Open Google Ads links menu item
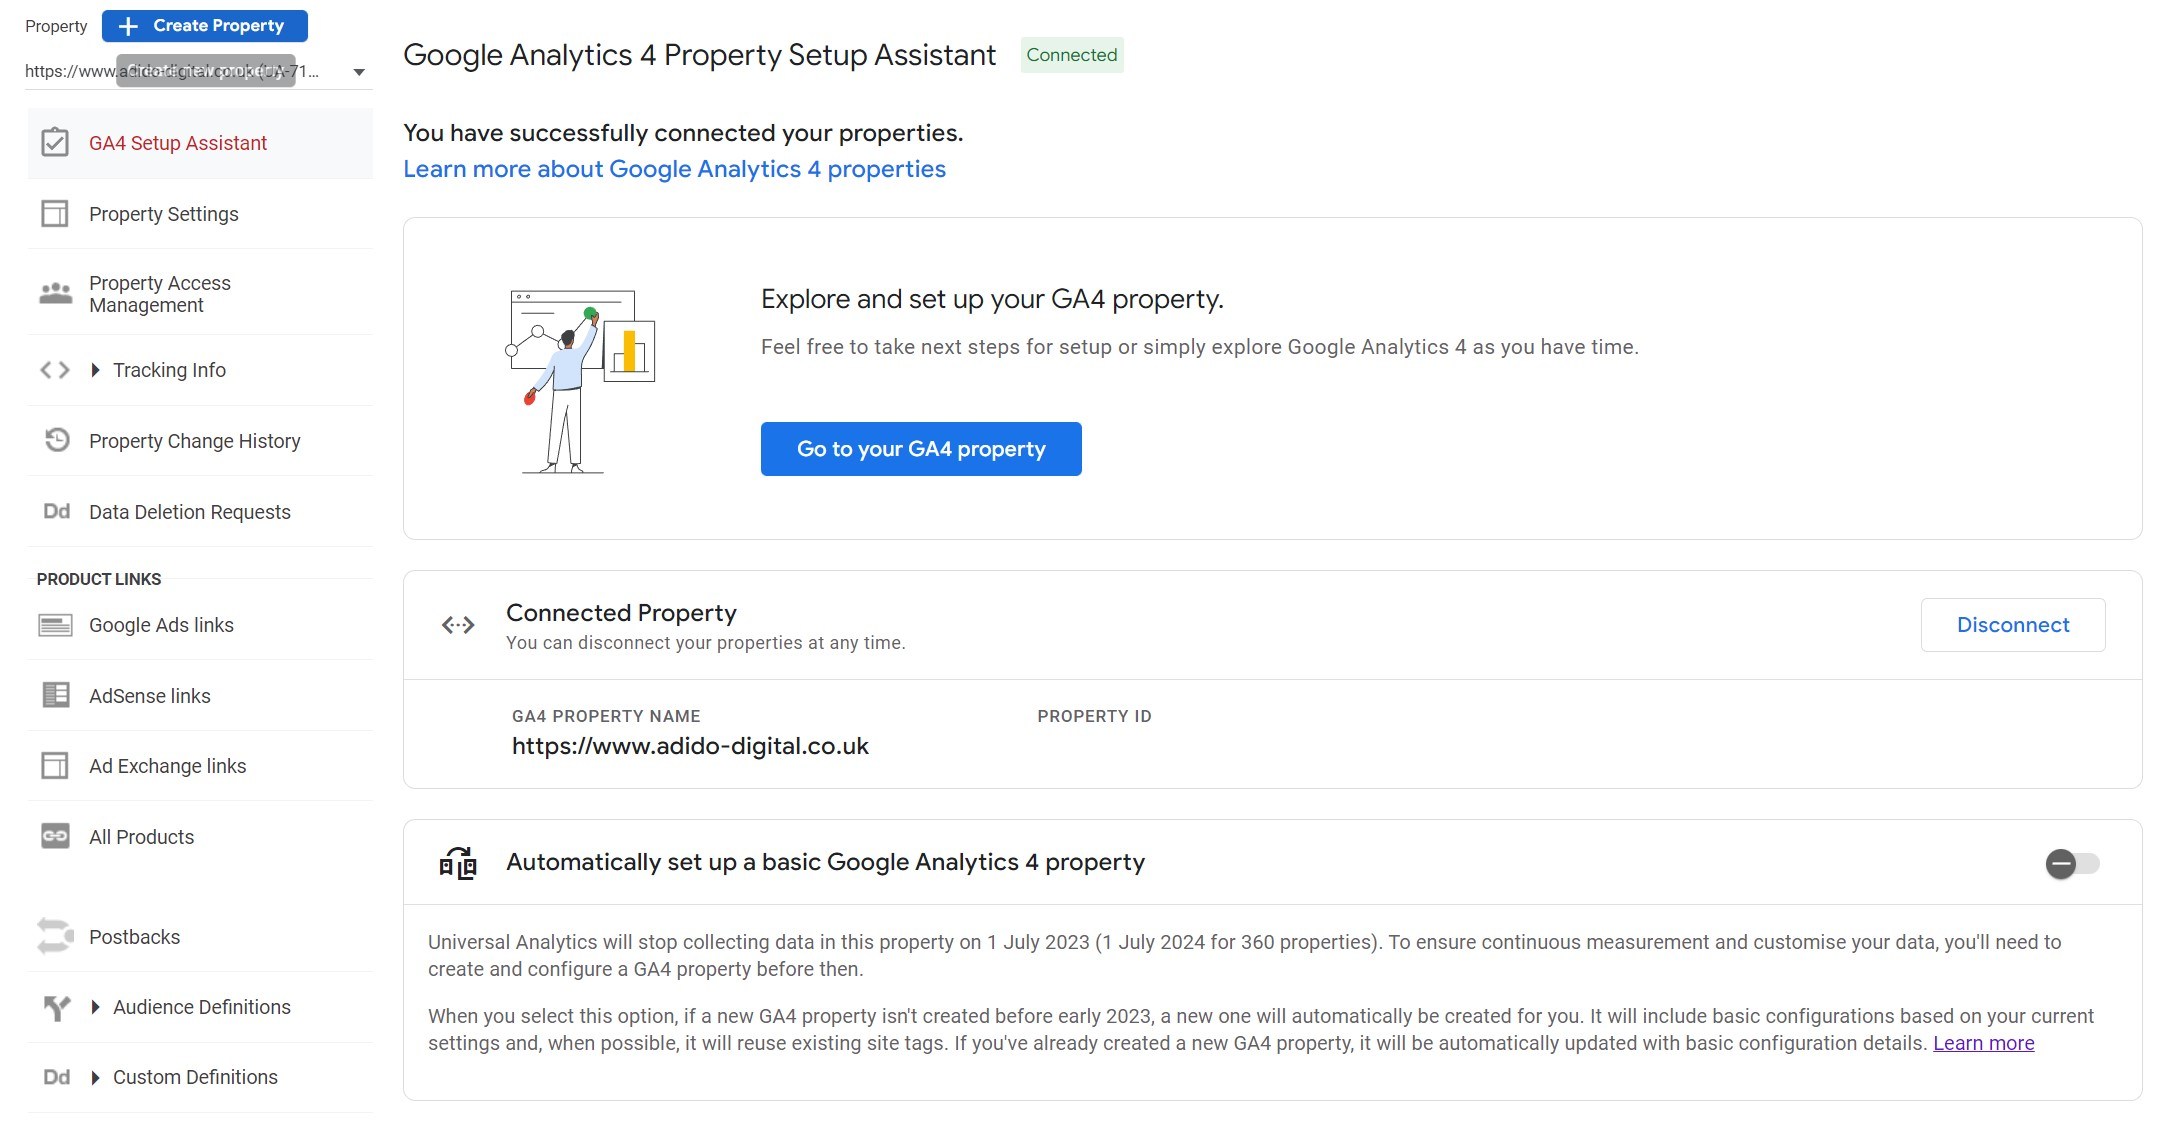The width and height of the screenshot is (2161, 1129). click(x=200, y=625)
